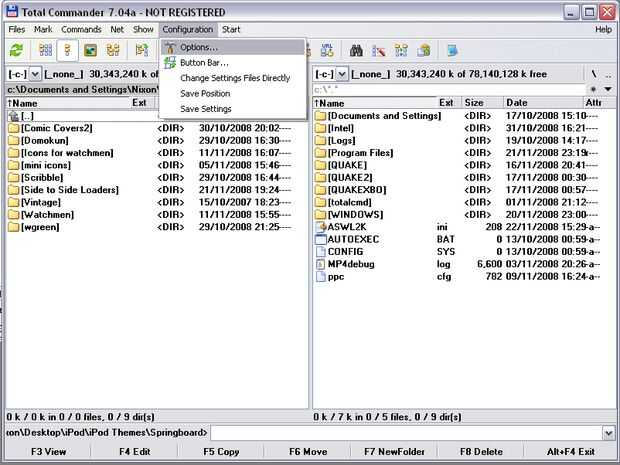Image resolution: width=620 pixels, height=465 pixels.
Task: Click the WINDOWS folder icon
Action: 321,215
